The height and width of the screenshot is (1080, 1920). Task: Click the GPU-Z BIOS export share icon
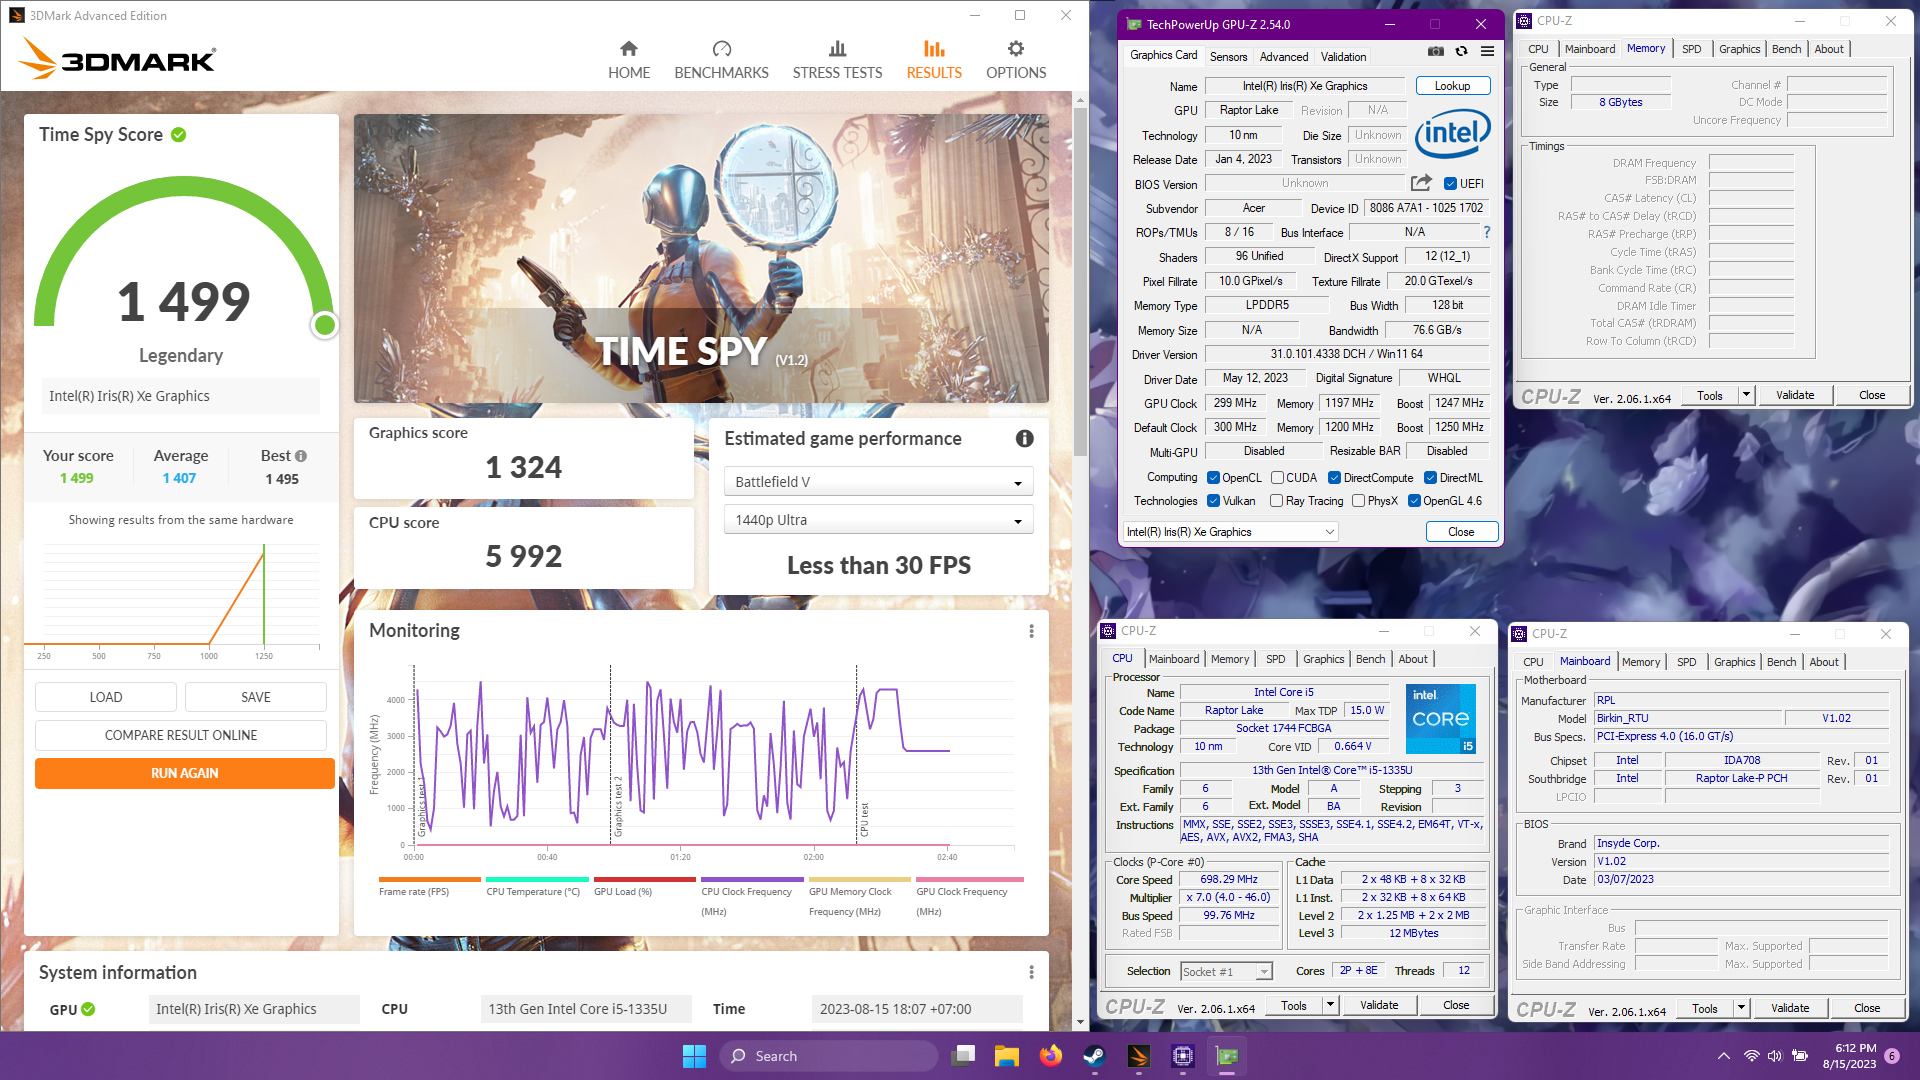tap(1421, 183)
